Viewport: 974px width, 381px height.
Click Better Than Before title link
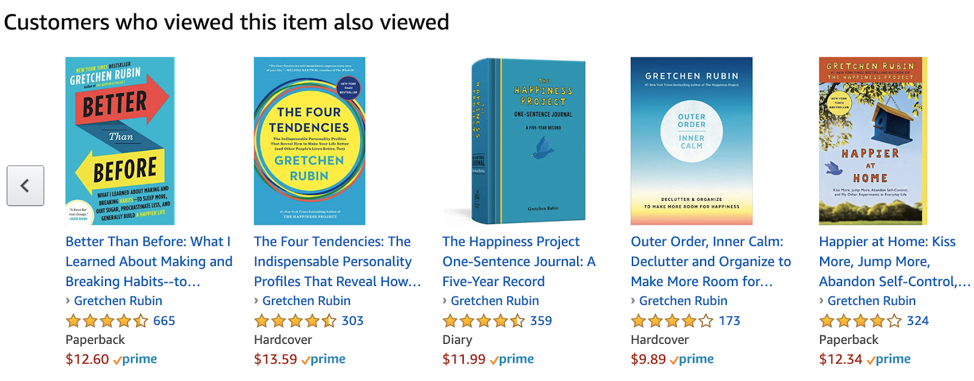coord(149,261)
